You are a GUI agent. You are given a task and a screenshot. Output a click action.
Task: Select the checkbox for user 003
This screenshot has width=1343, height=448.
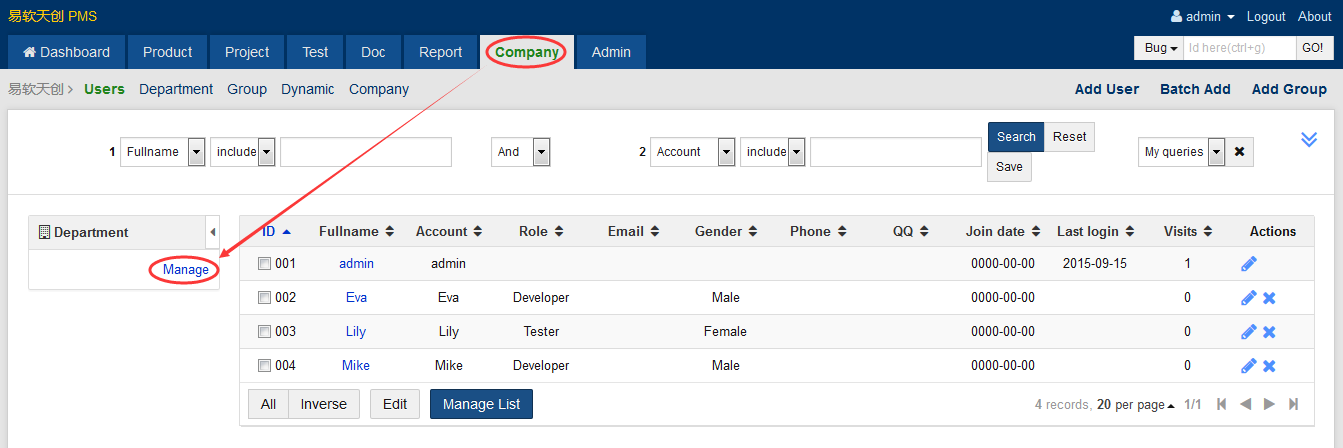click(x=264, y=332)
